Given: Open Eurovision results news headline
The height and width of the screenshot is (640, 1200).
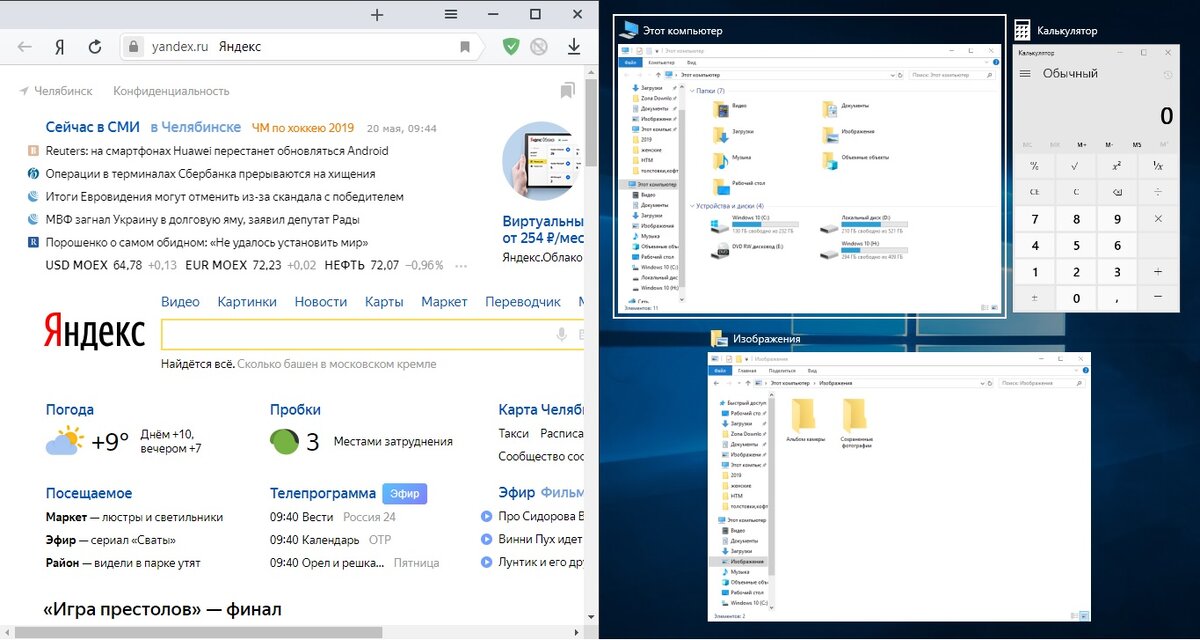Looking at the screenshot, I should tap(225, 197).
